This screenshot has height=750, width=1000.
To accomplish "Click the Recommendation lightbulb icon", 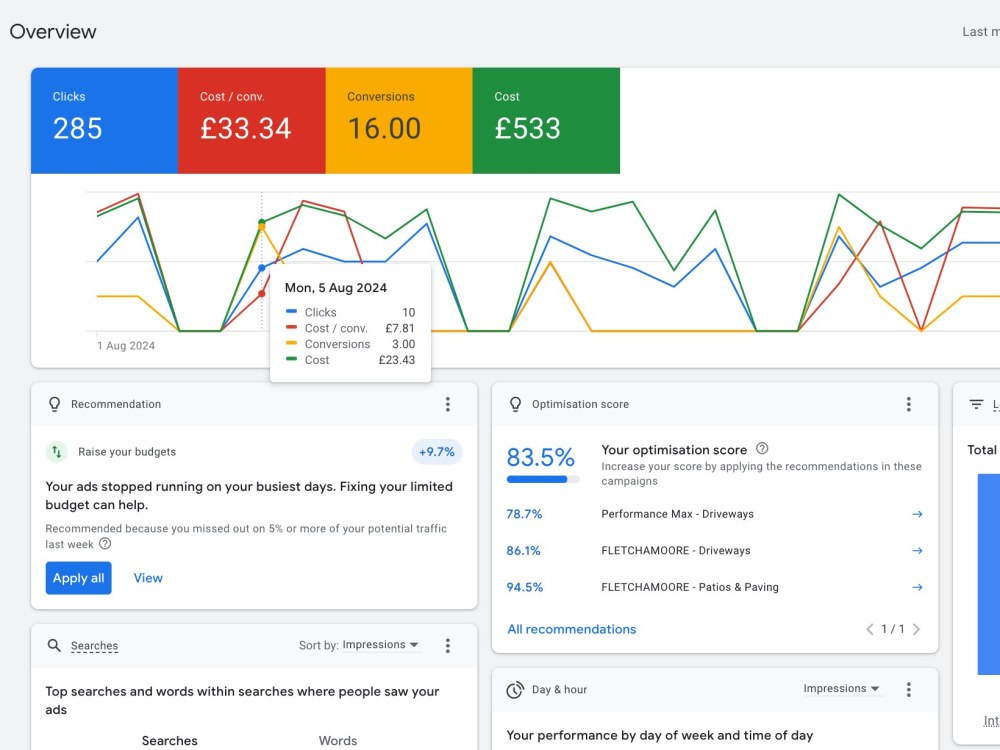I will click(x=55, y=404).
